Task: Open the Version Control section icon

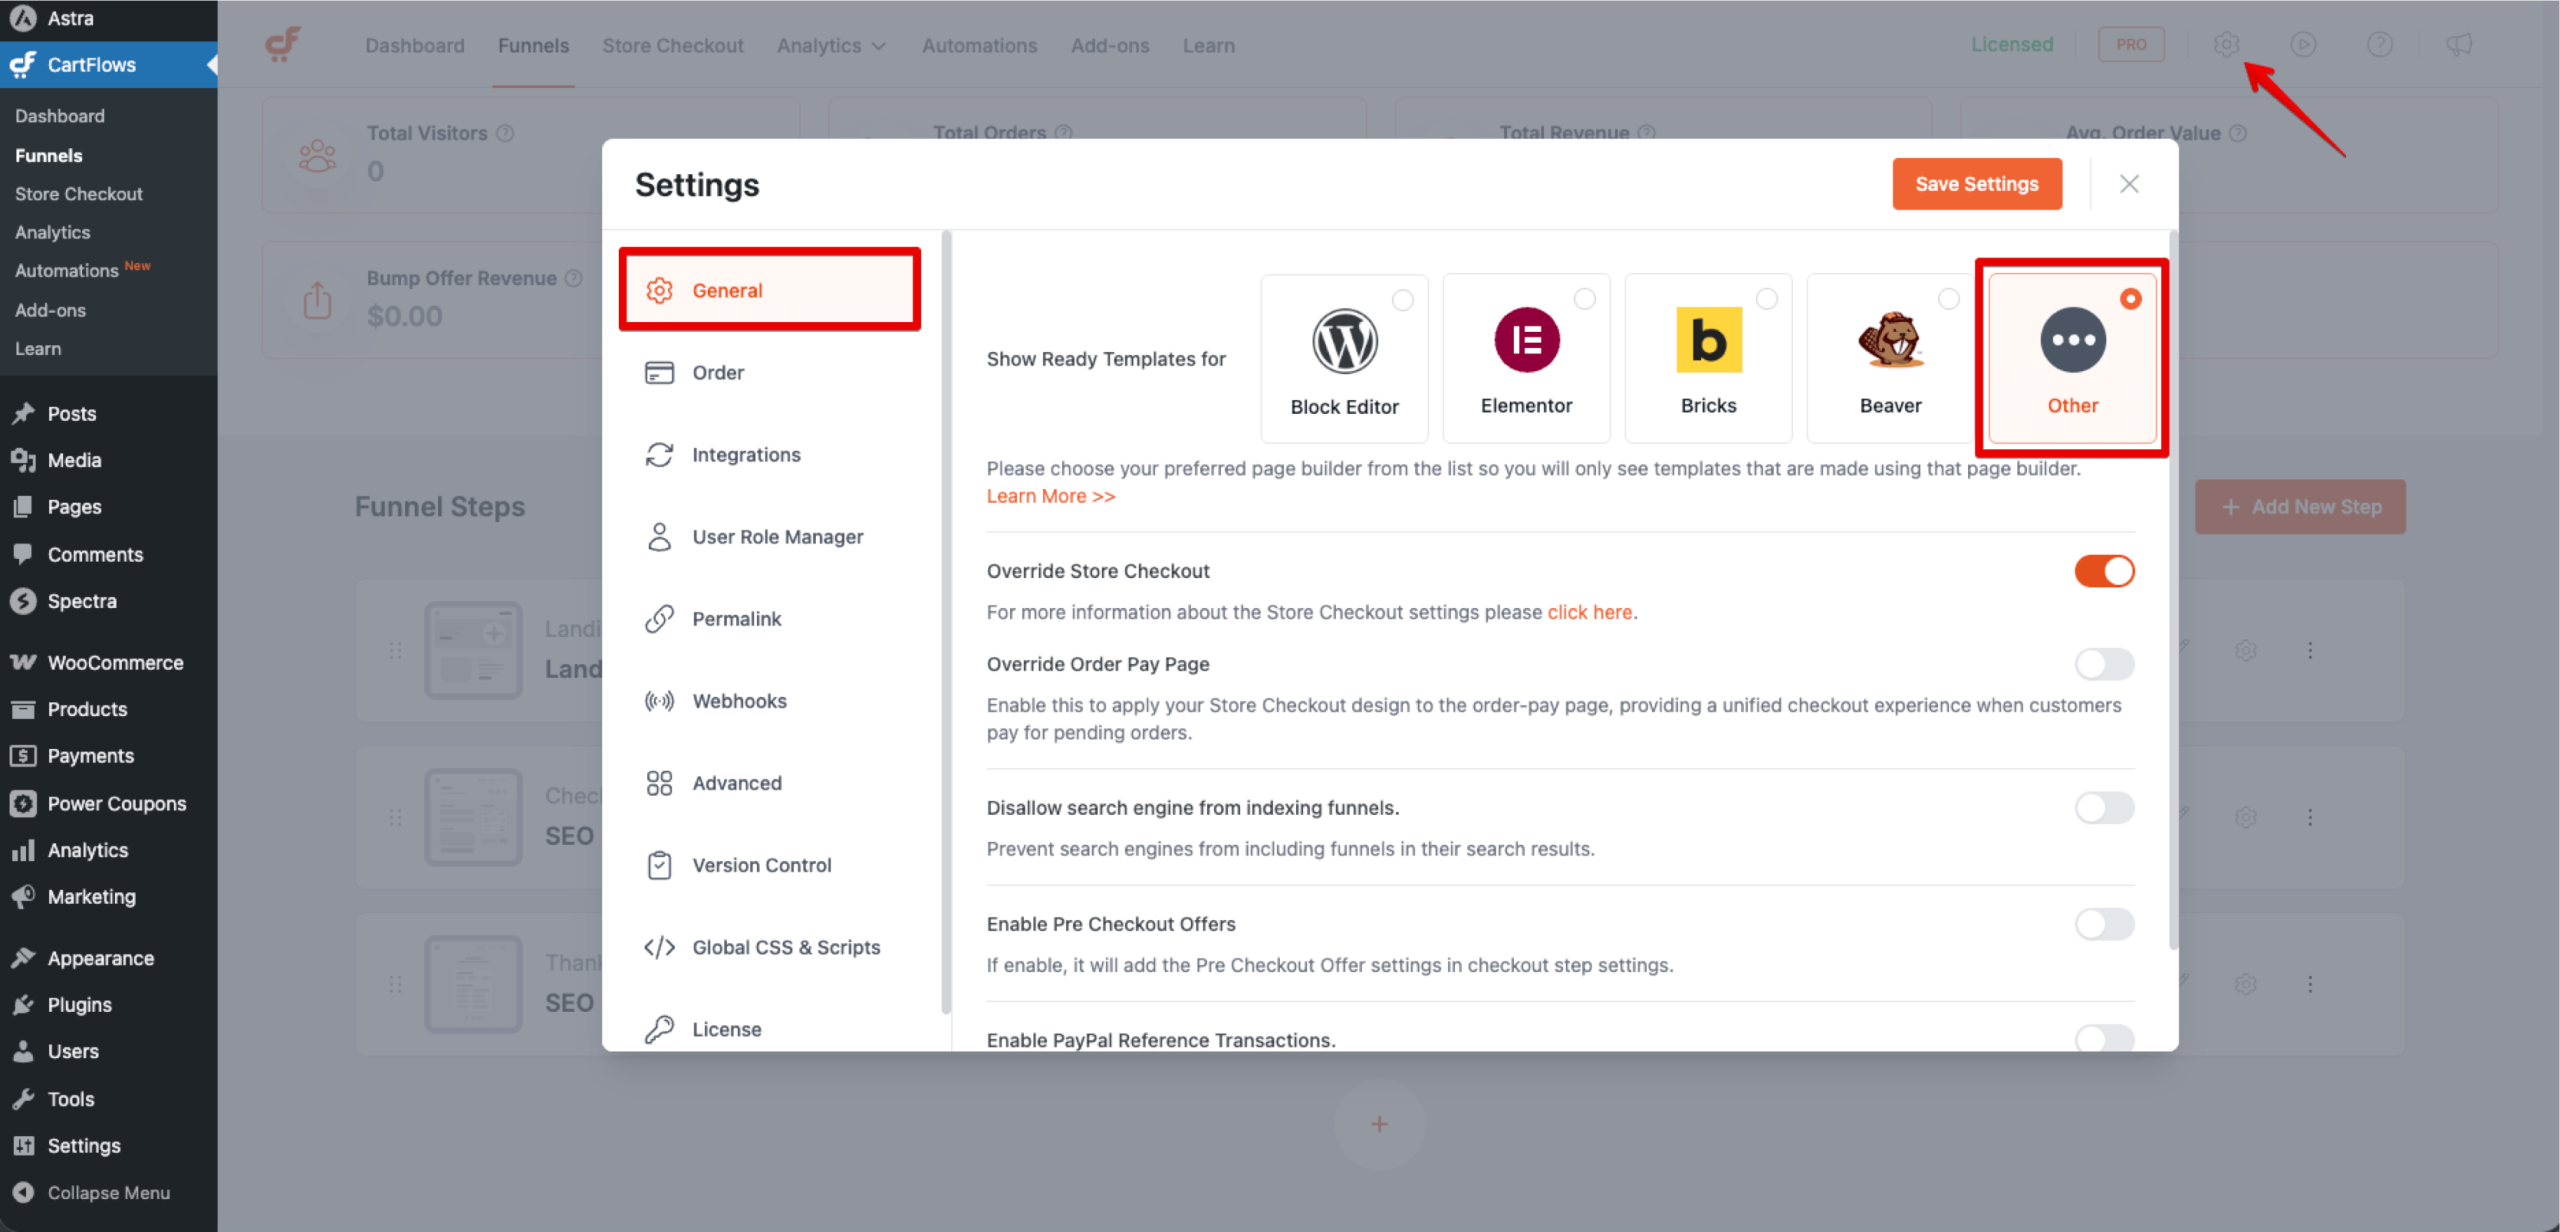Action: pos(659,864)
